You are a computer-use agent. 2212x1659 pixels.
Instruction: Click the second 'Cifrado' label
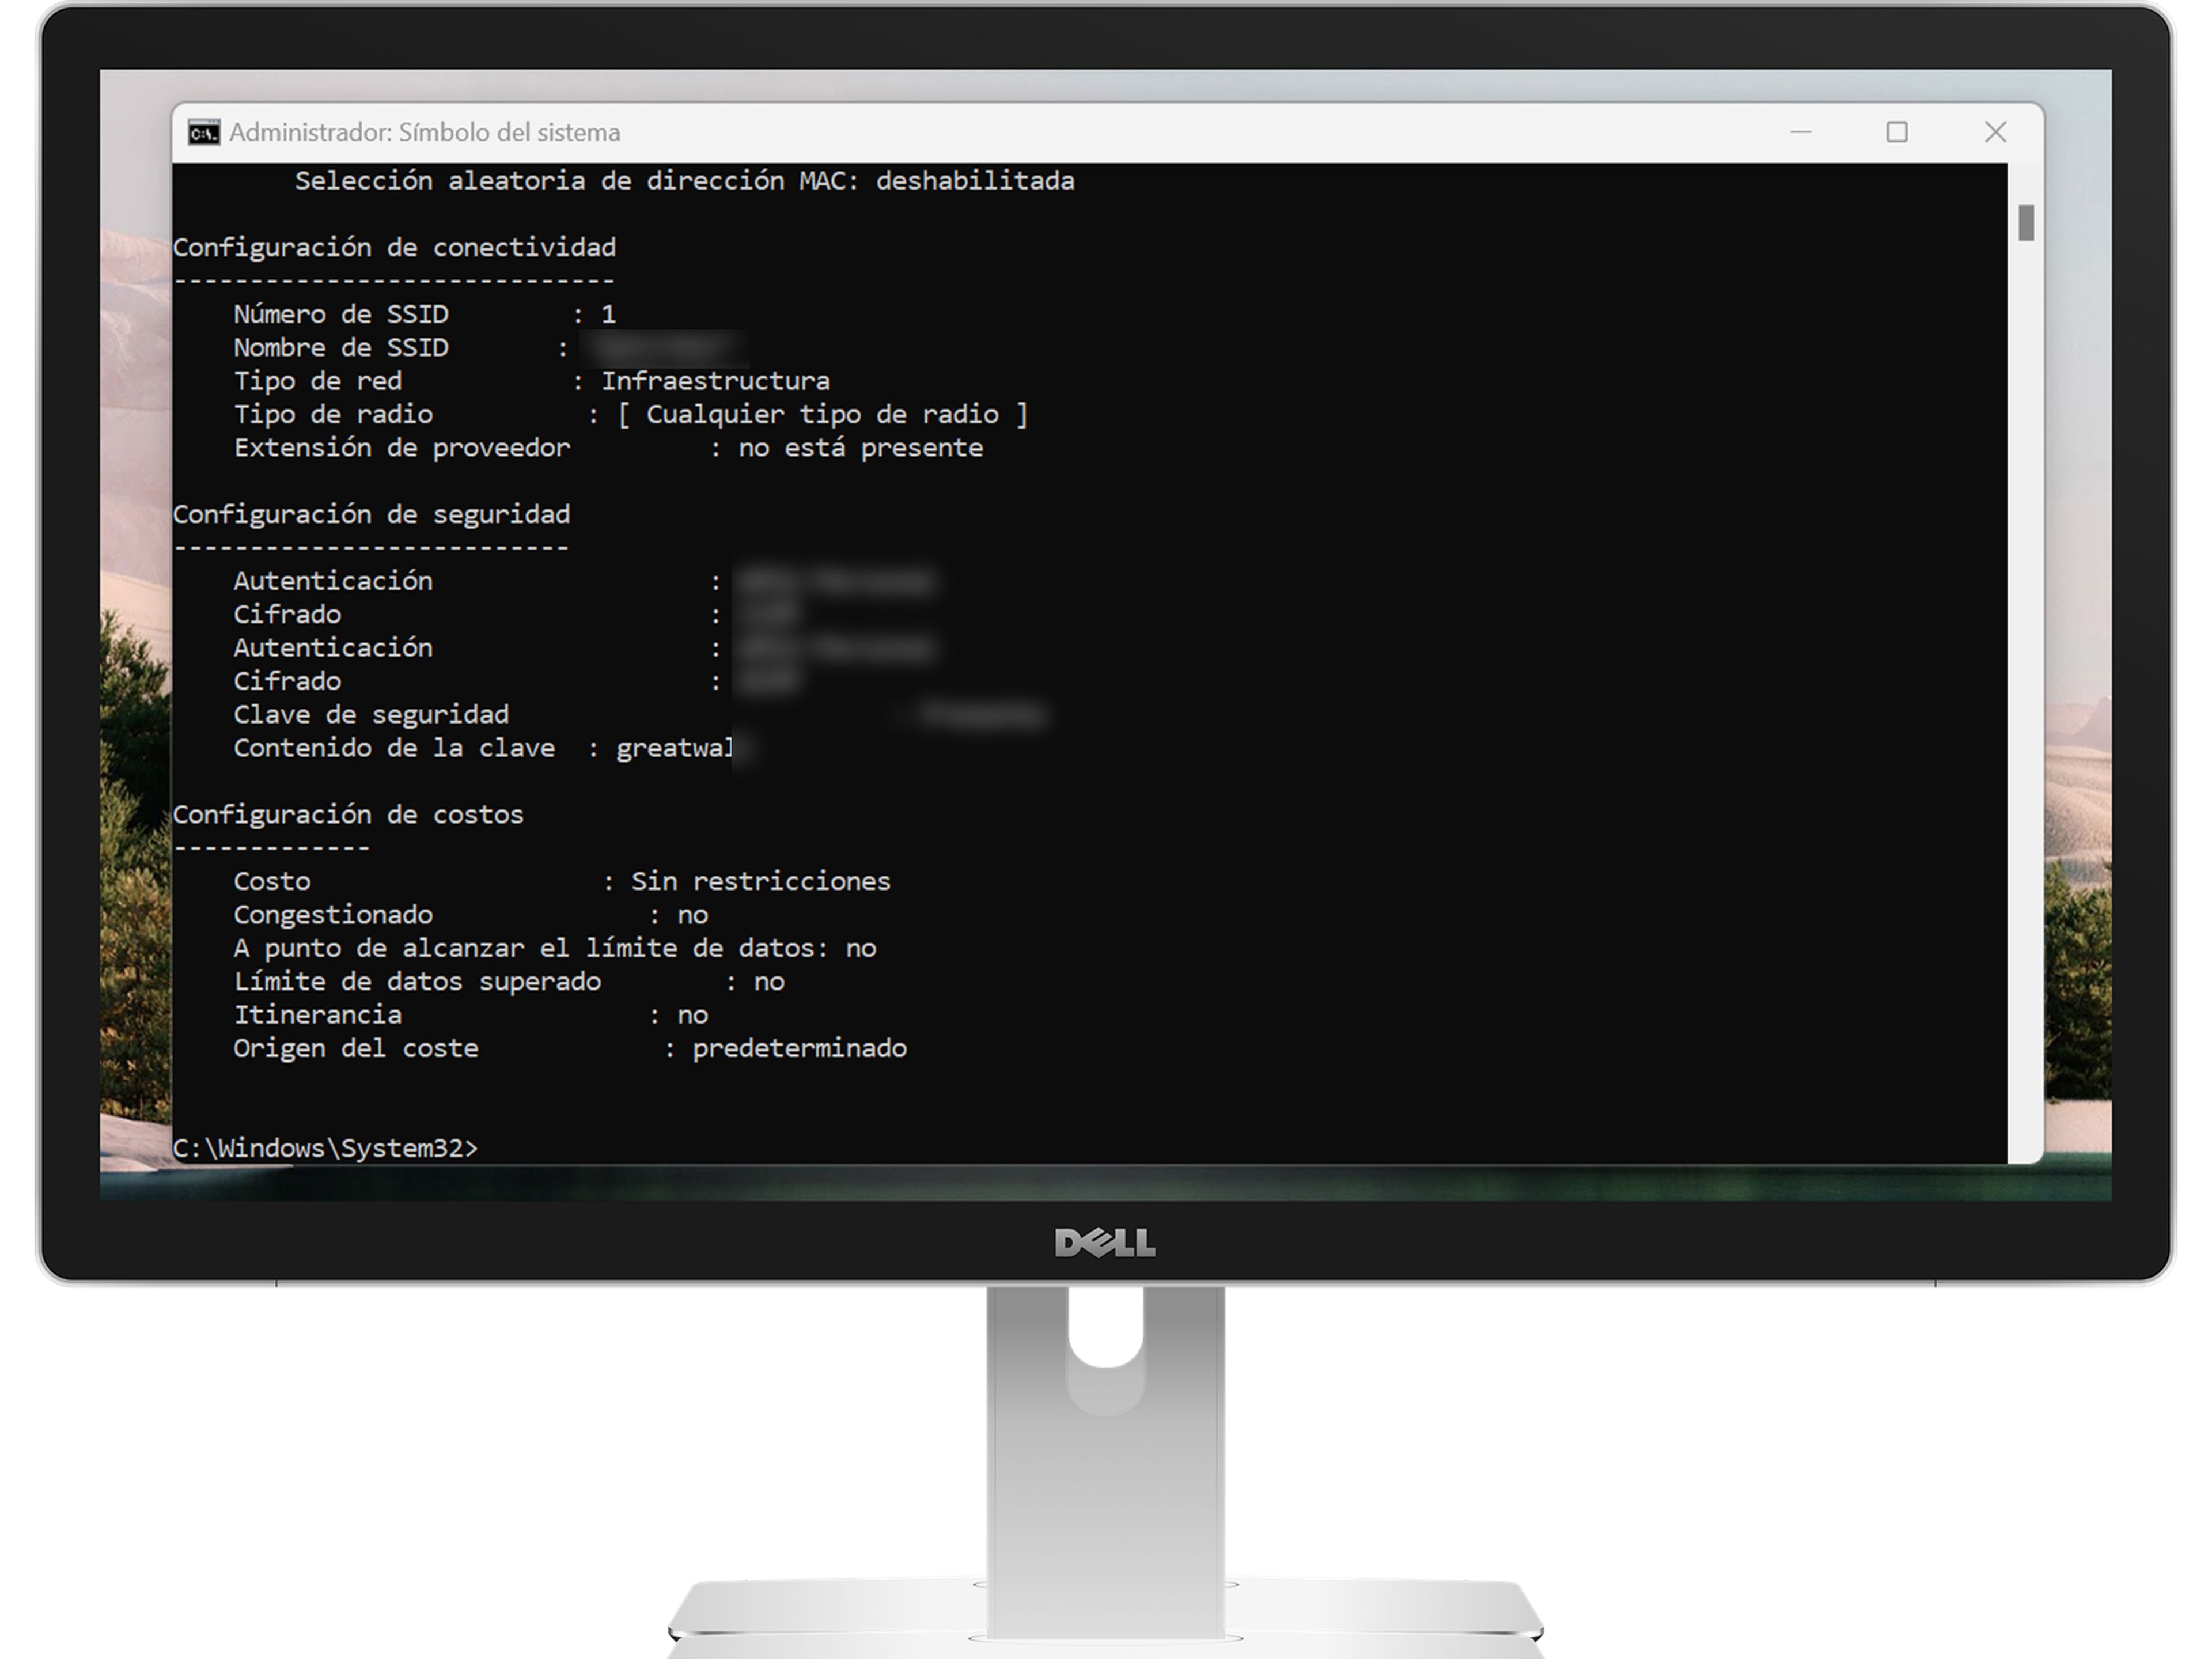pos(287,681)
